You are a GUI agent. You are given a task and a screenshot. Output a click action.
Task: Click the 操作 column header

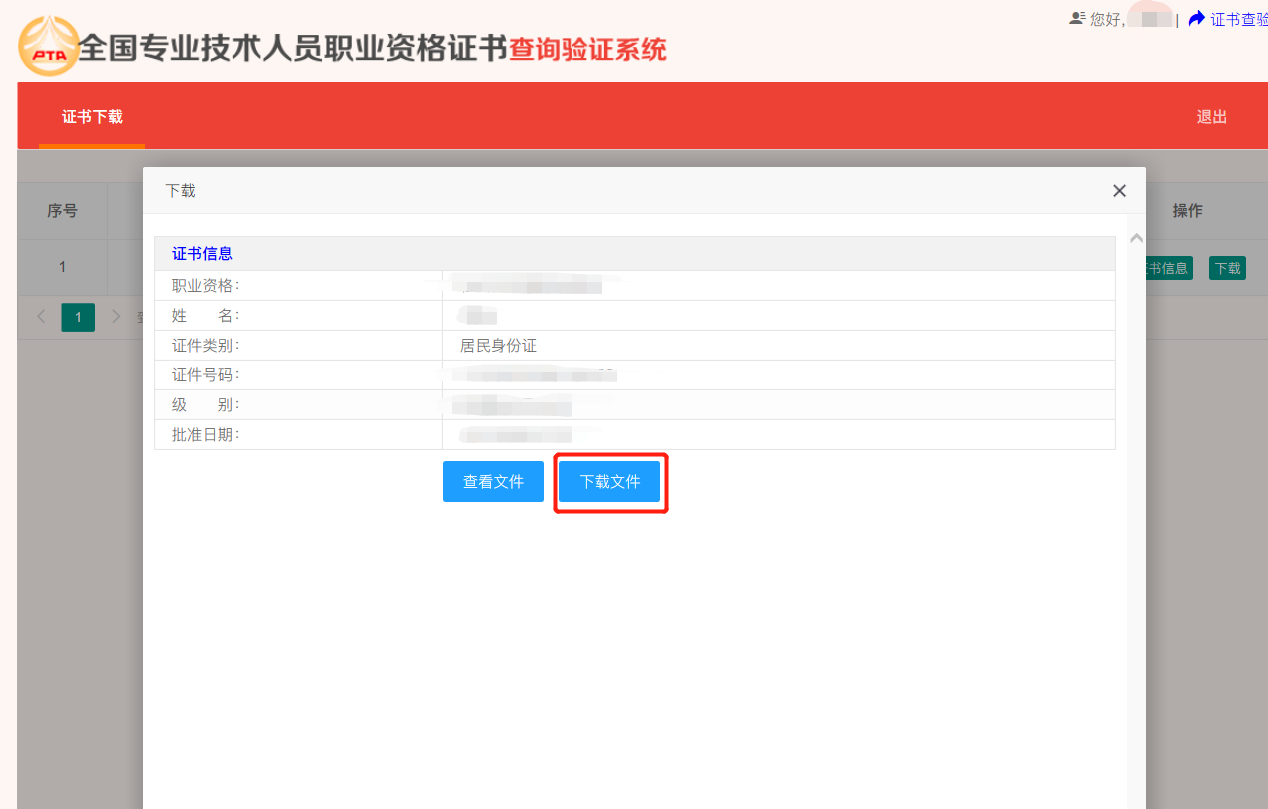tap(1187, 211)
